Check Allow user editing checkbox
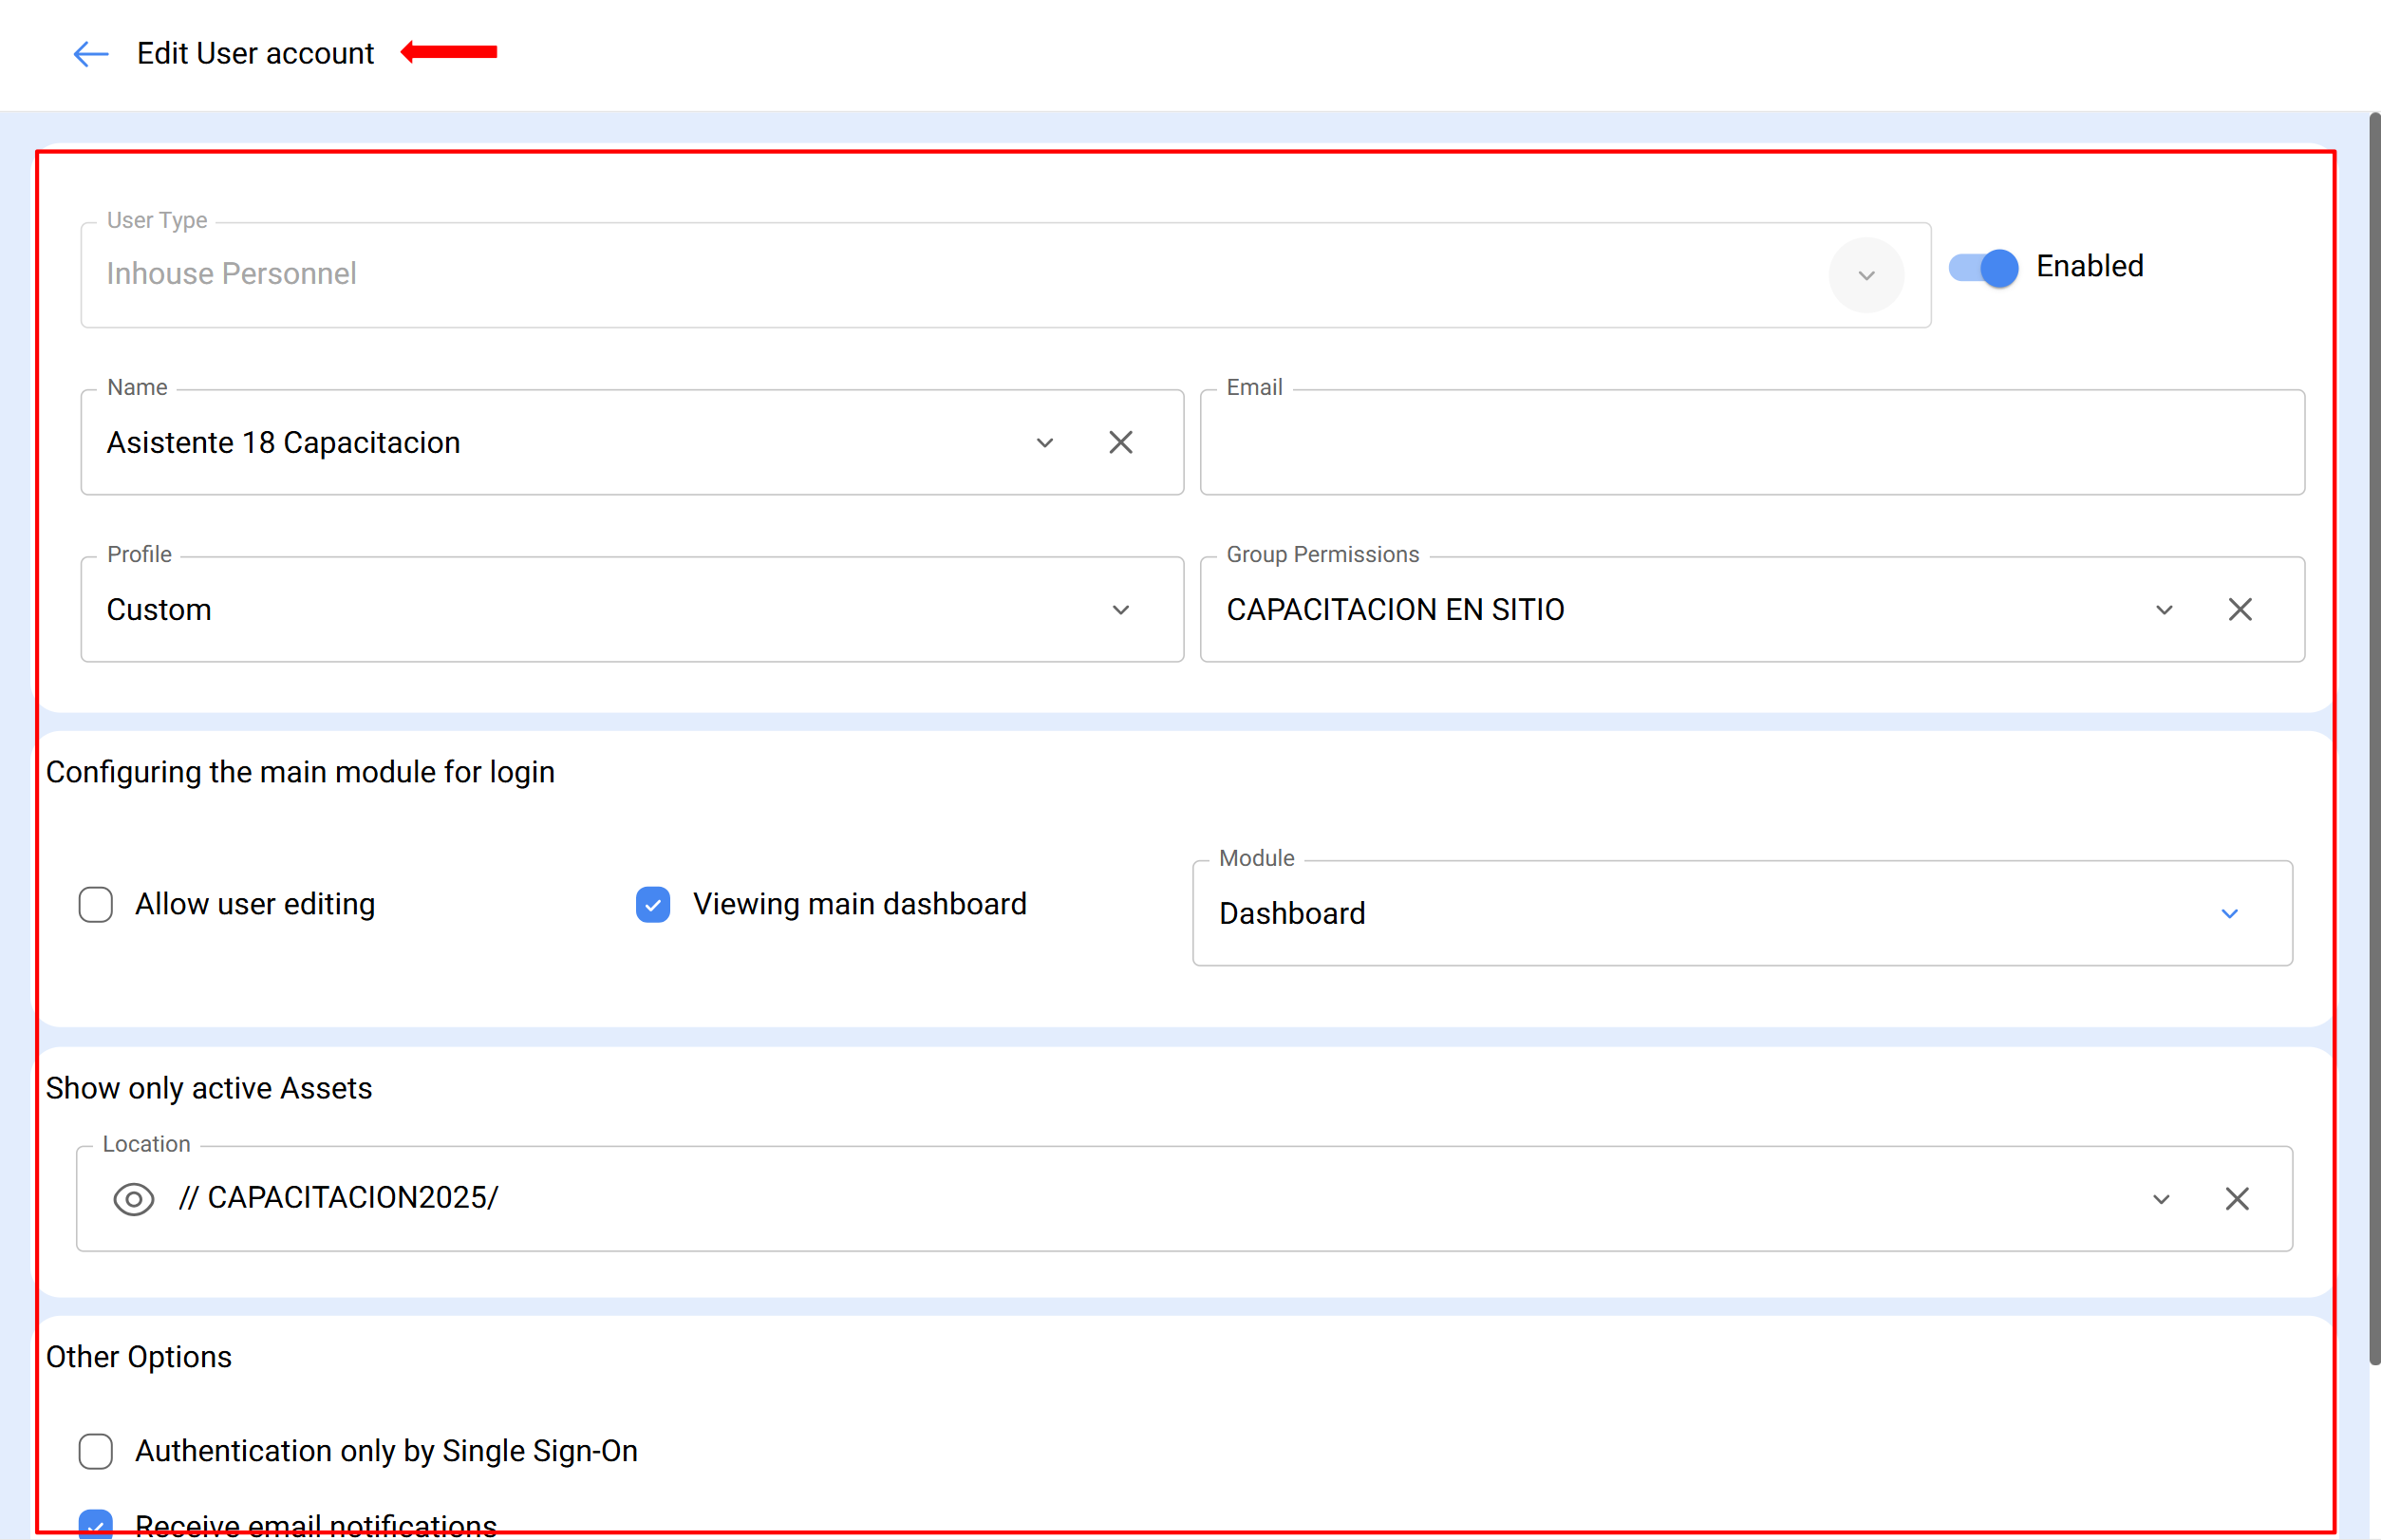2381x1540 pixels. tap(96, 904)
